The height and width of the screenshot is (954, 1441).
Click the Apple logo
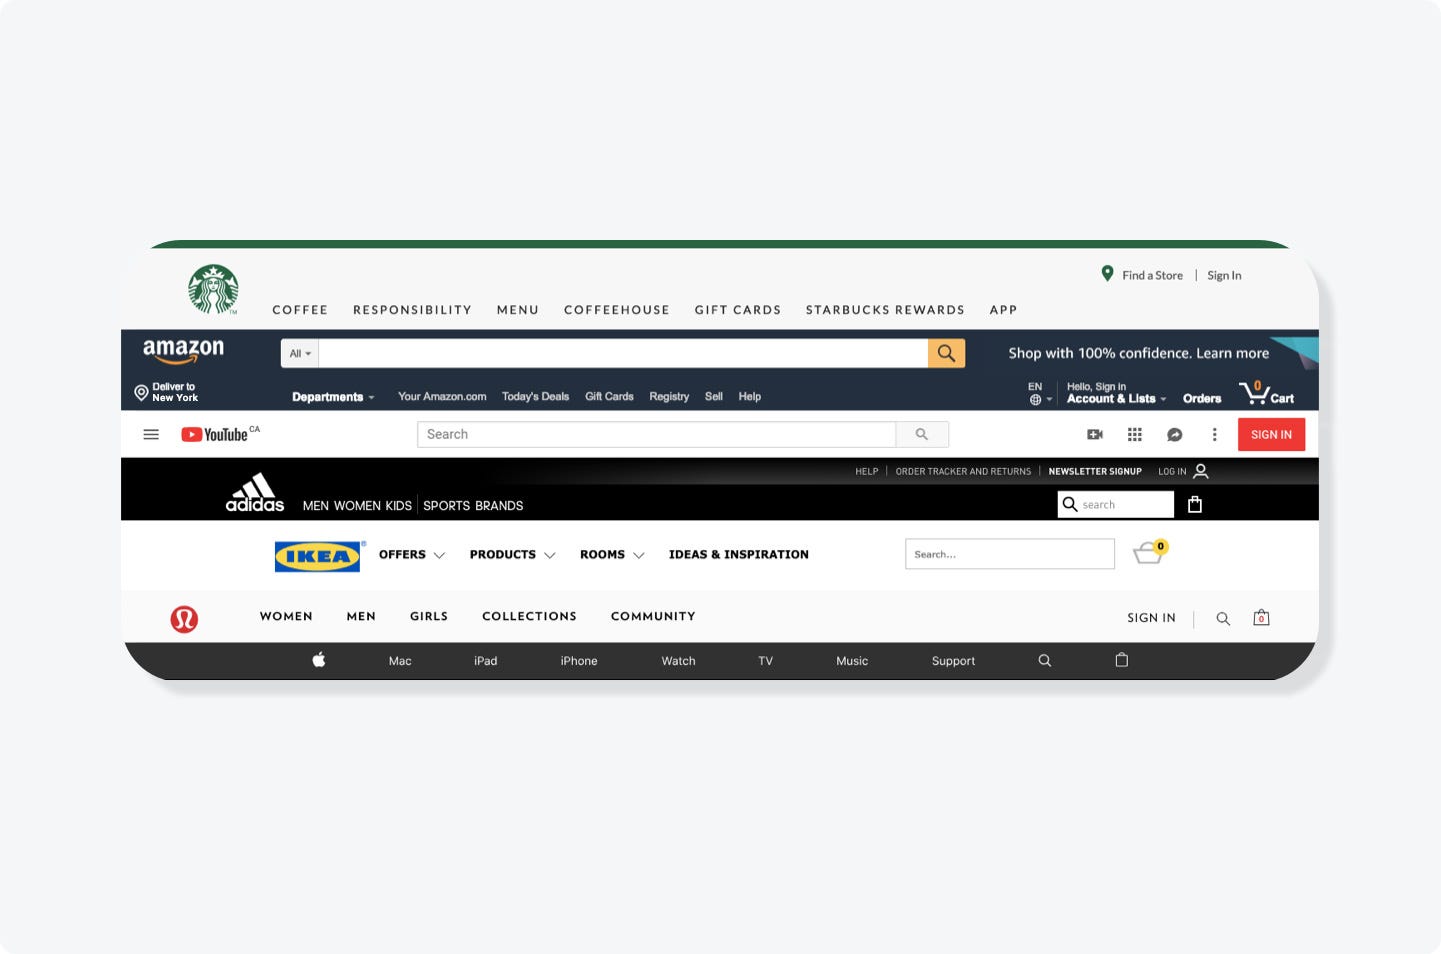point(319,660)
